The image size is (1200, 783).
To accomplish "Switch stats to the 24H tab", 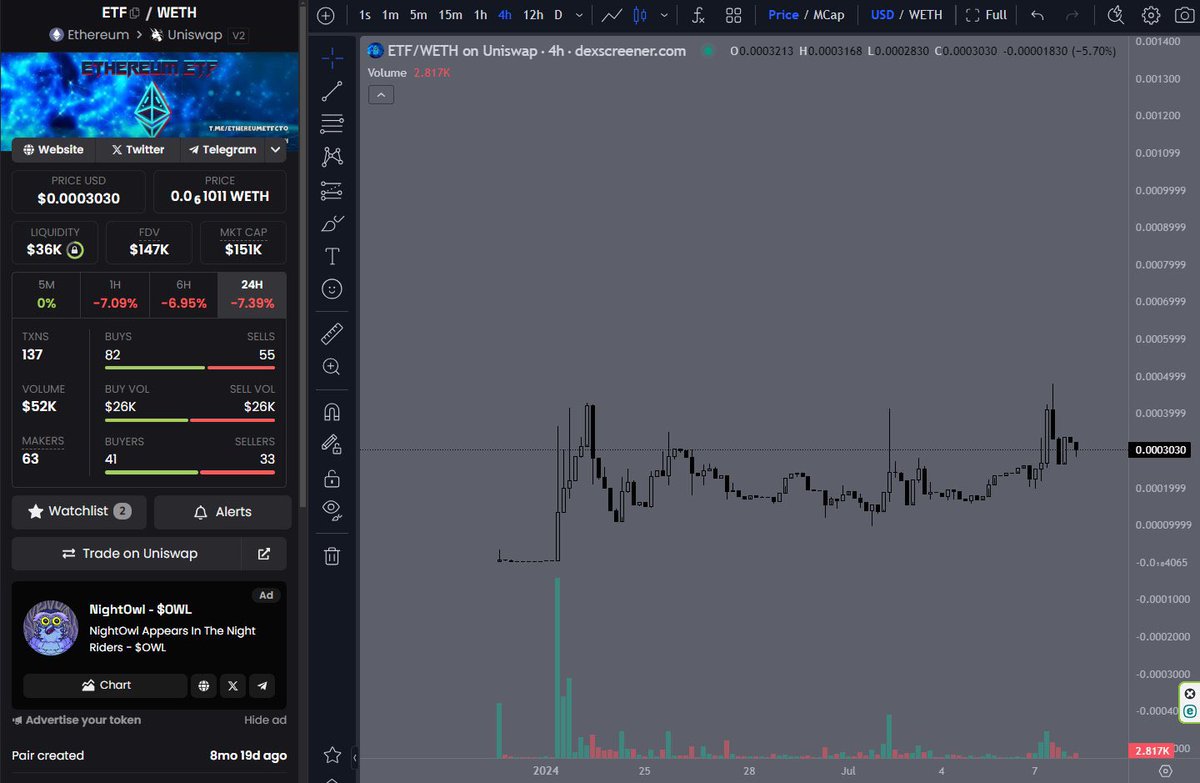I will 252,293.
